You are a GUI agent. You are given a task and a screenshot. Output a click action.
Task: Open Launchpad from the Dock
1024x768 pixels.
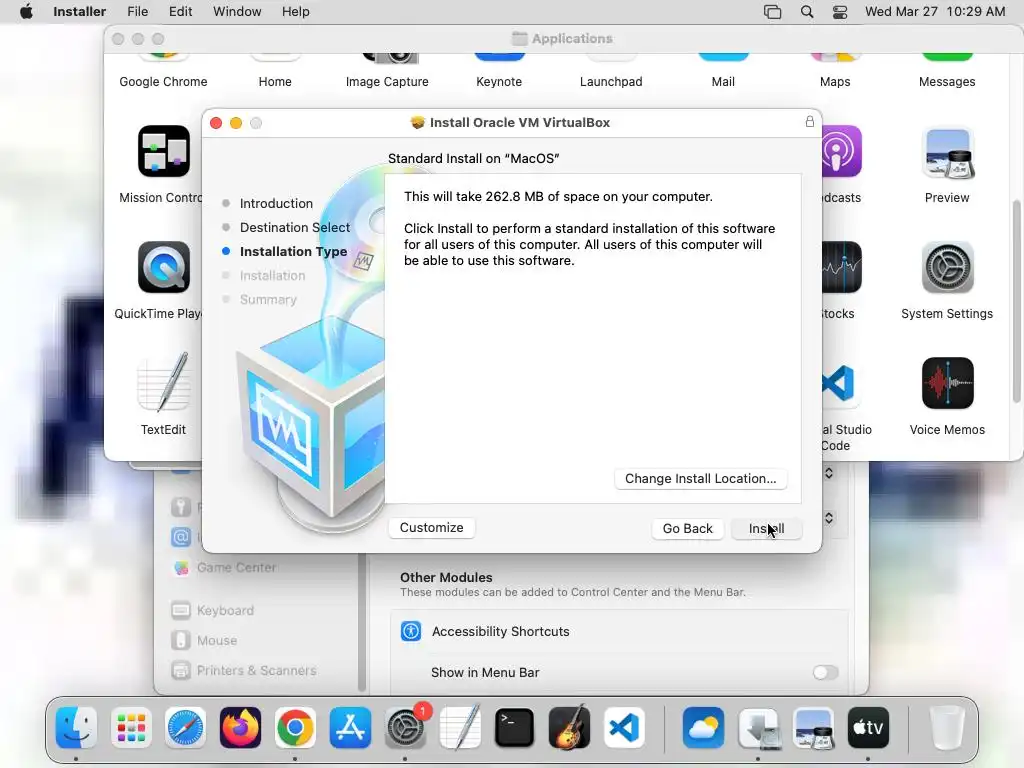click(x=131, y=728)
